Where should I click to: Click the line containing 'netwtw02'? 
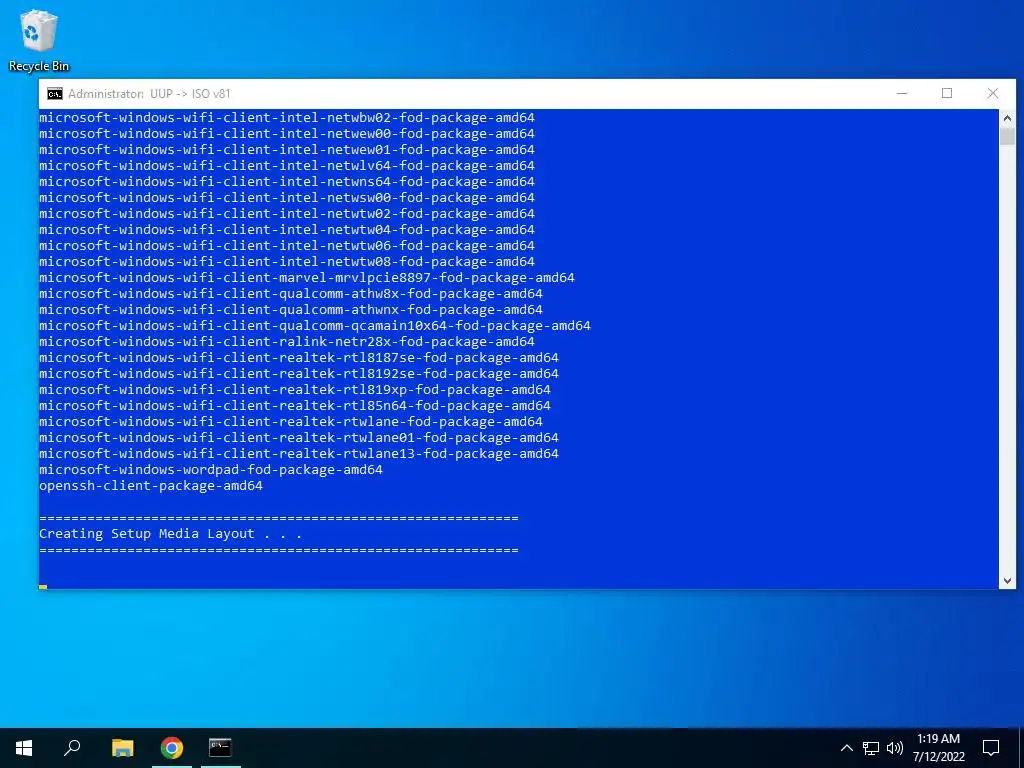(287, 214)
